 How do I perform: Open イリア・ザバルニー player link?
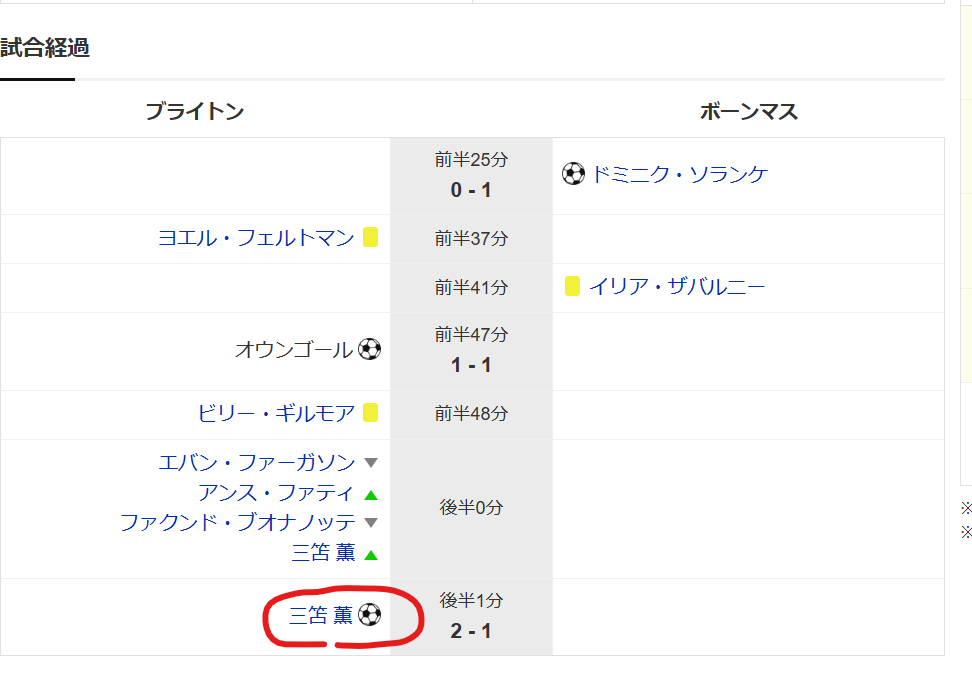[x=677, y=286]
